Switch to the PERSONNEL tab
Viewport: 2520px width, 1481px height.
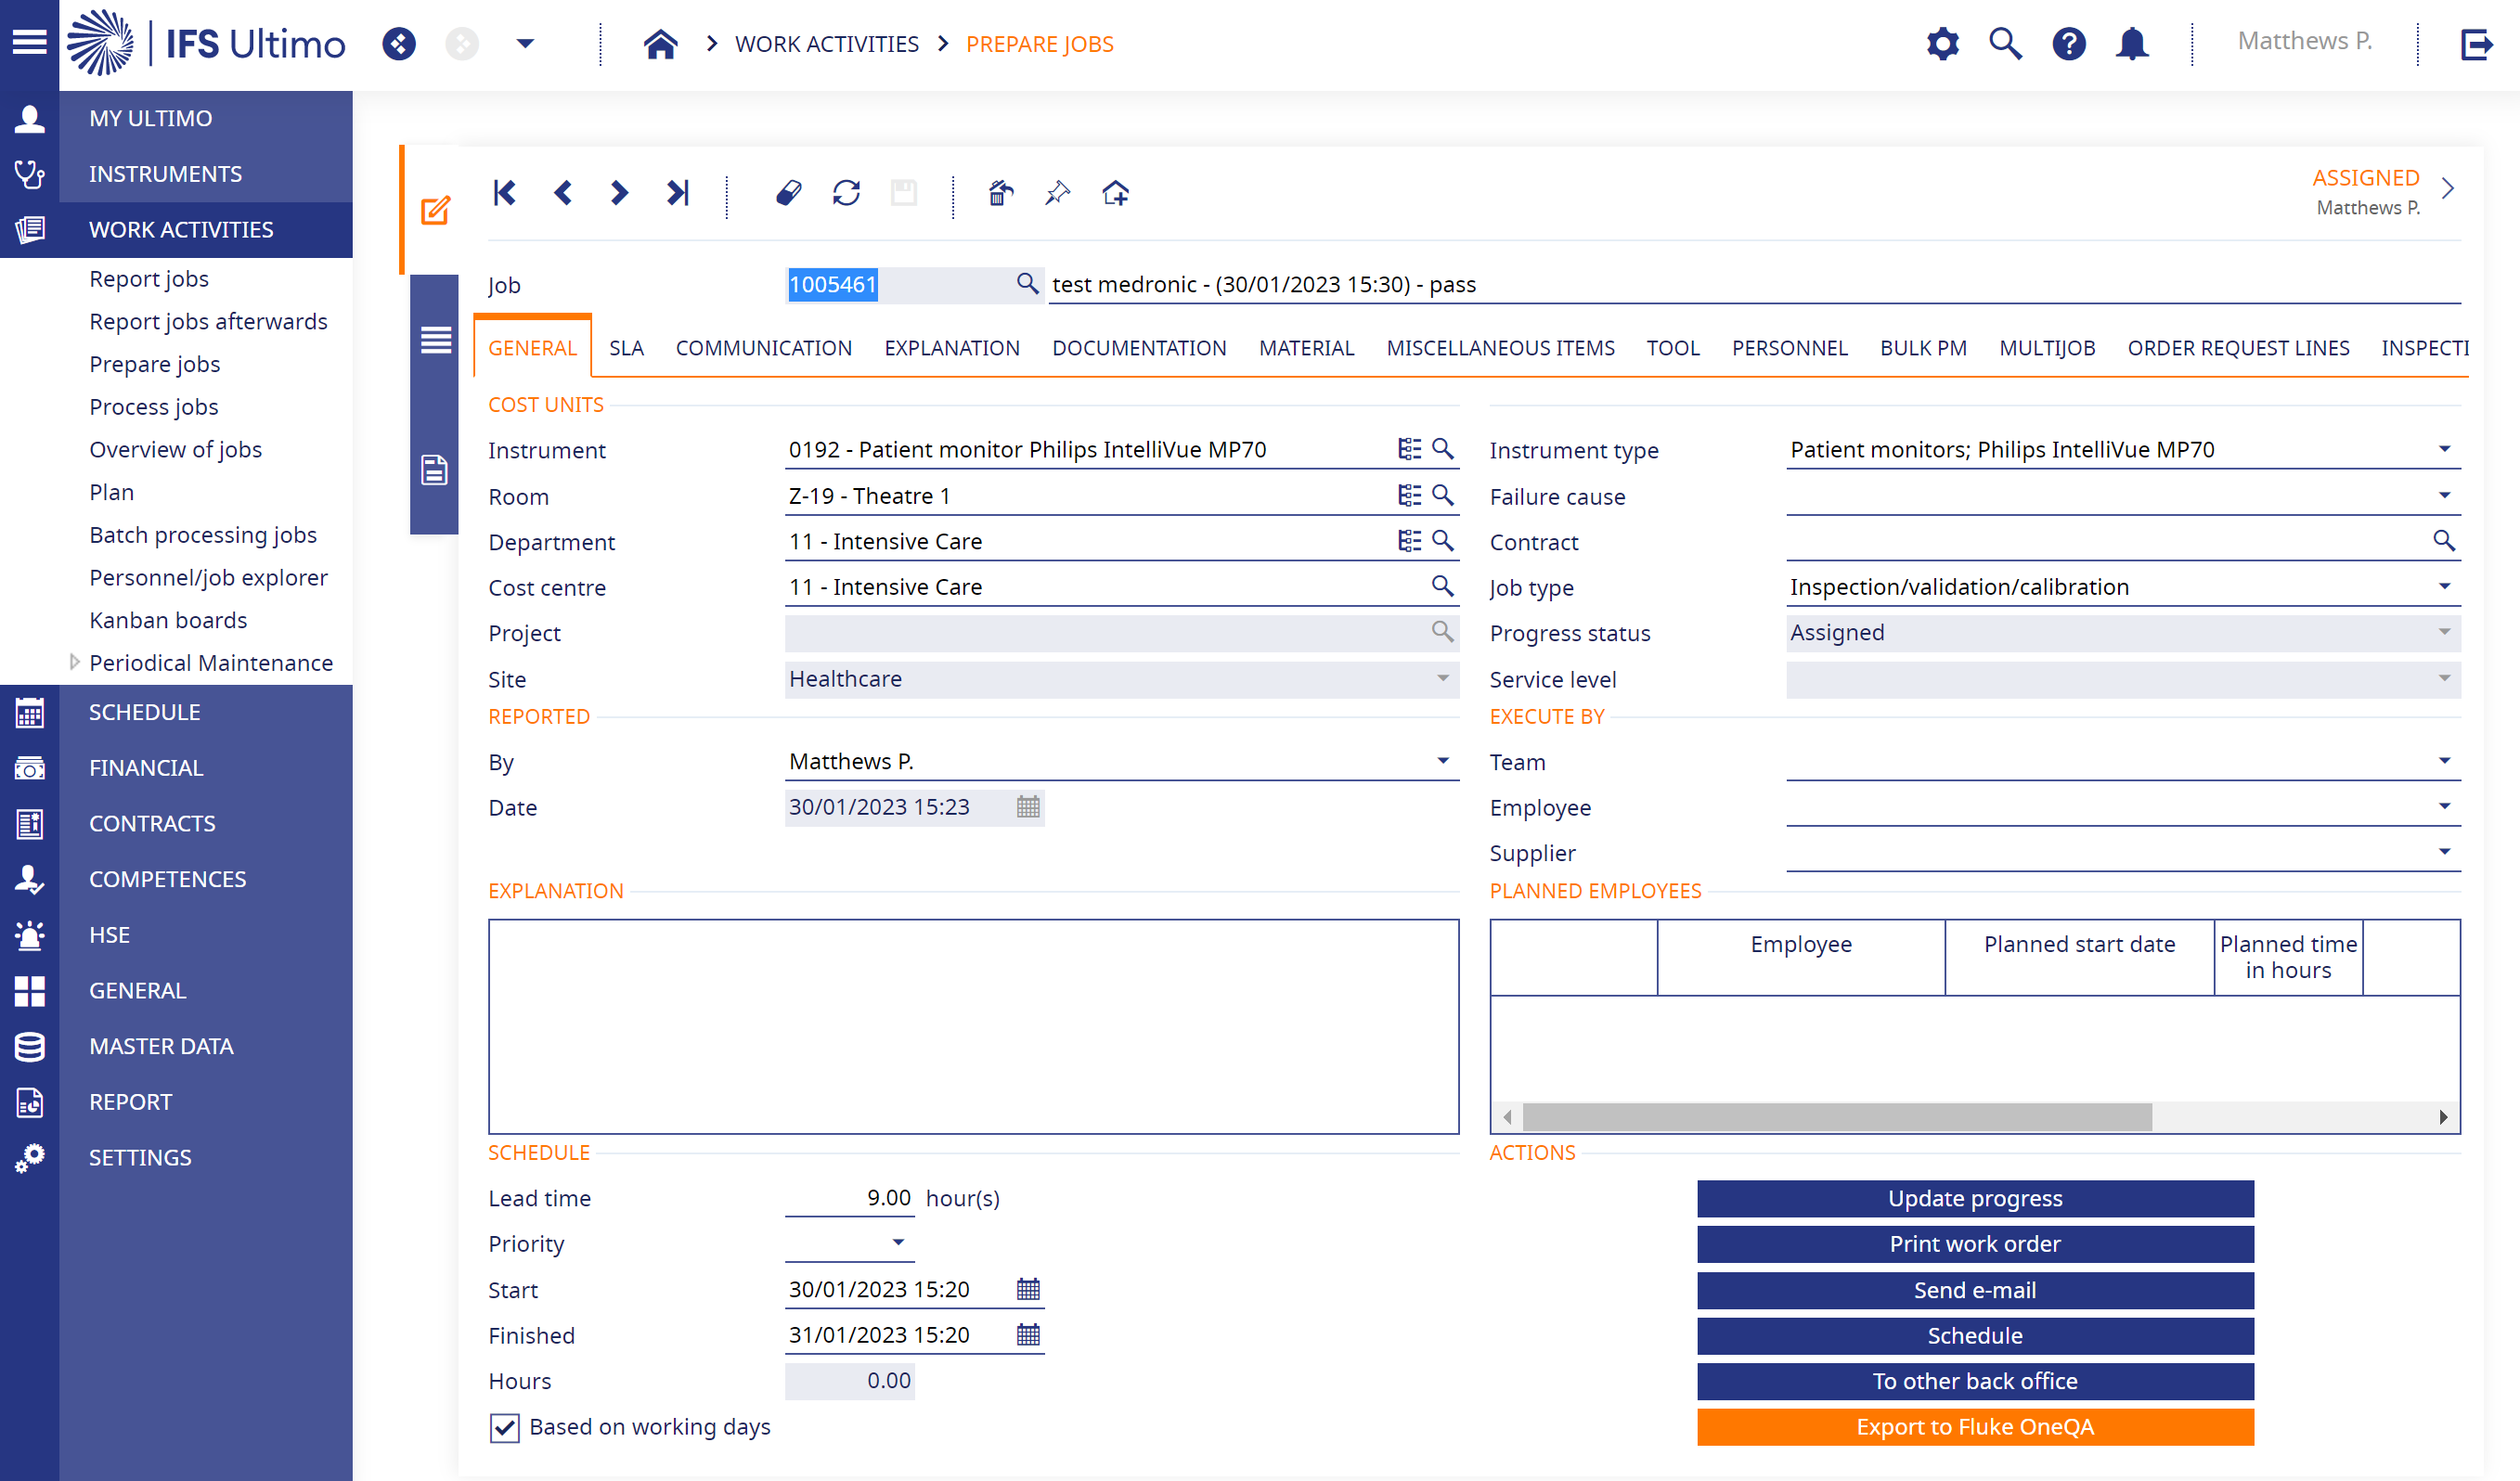point(1789,348)
